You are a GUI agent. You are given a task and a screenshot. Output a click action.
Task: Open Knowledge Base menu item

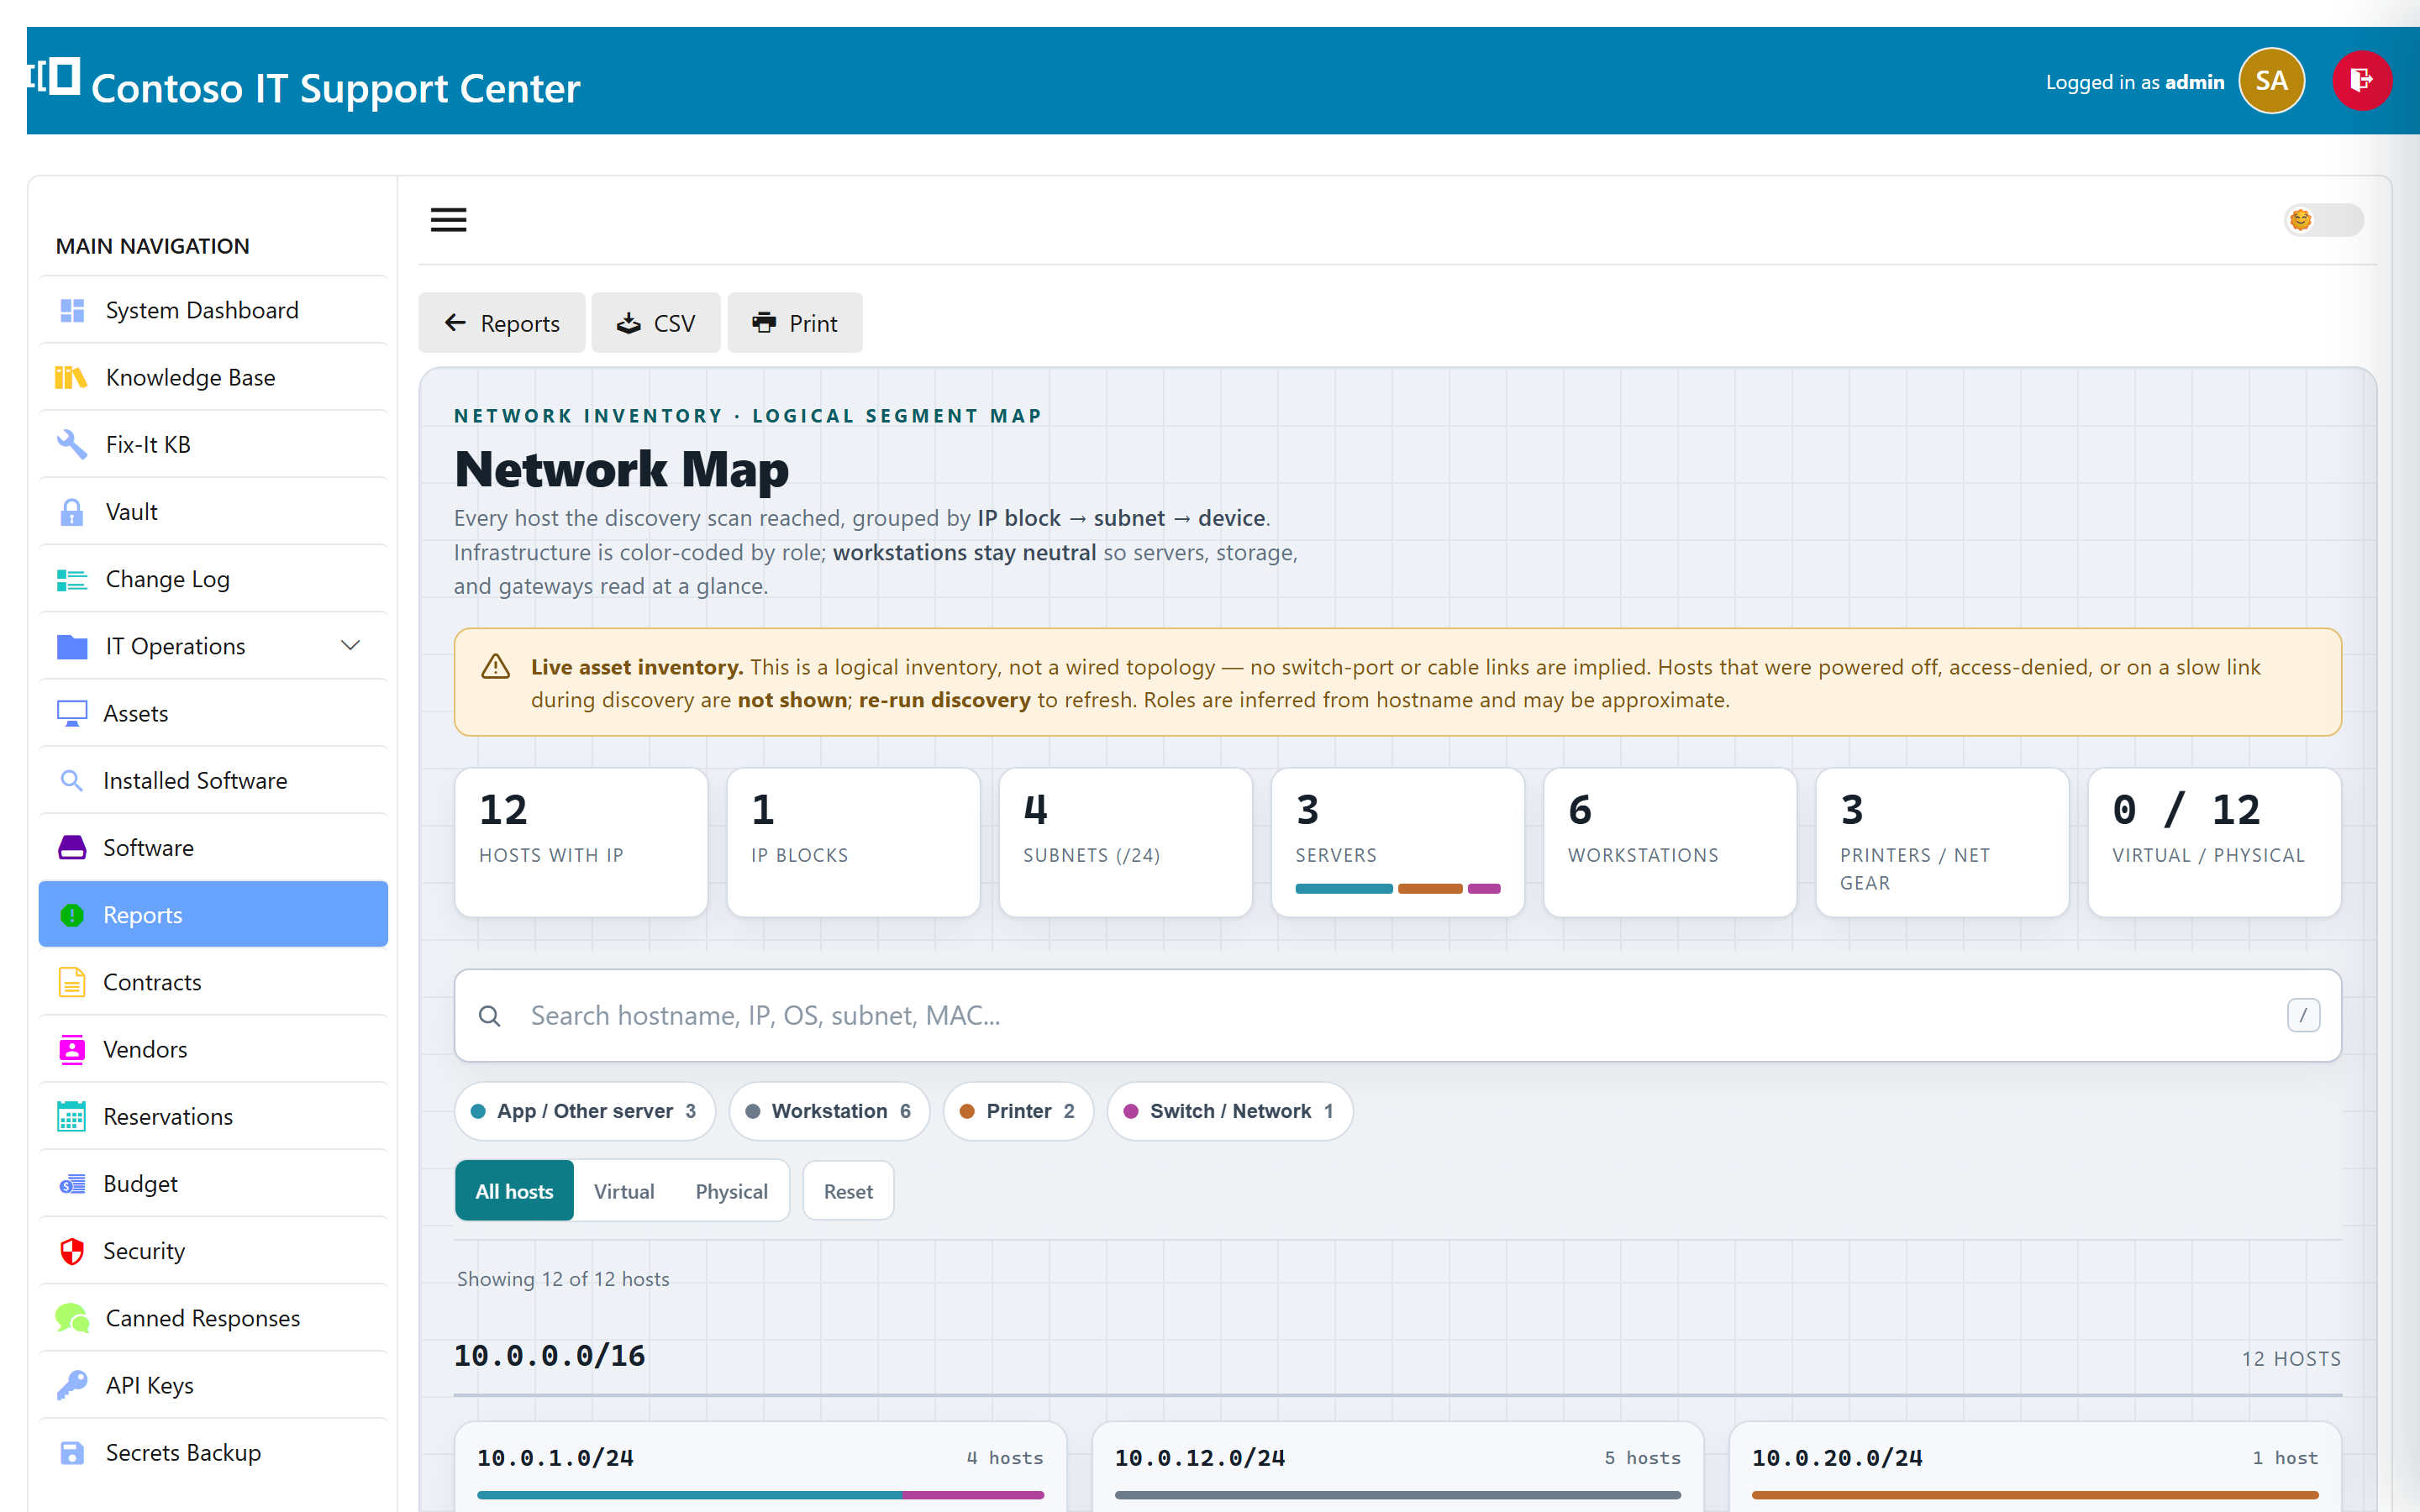click(x=213, y=377)
